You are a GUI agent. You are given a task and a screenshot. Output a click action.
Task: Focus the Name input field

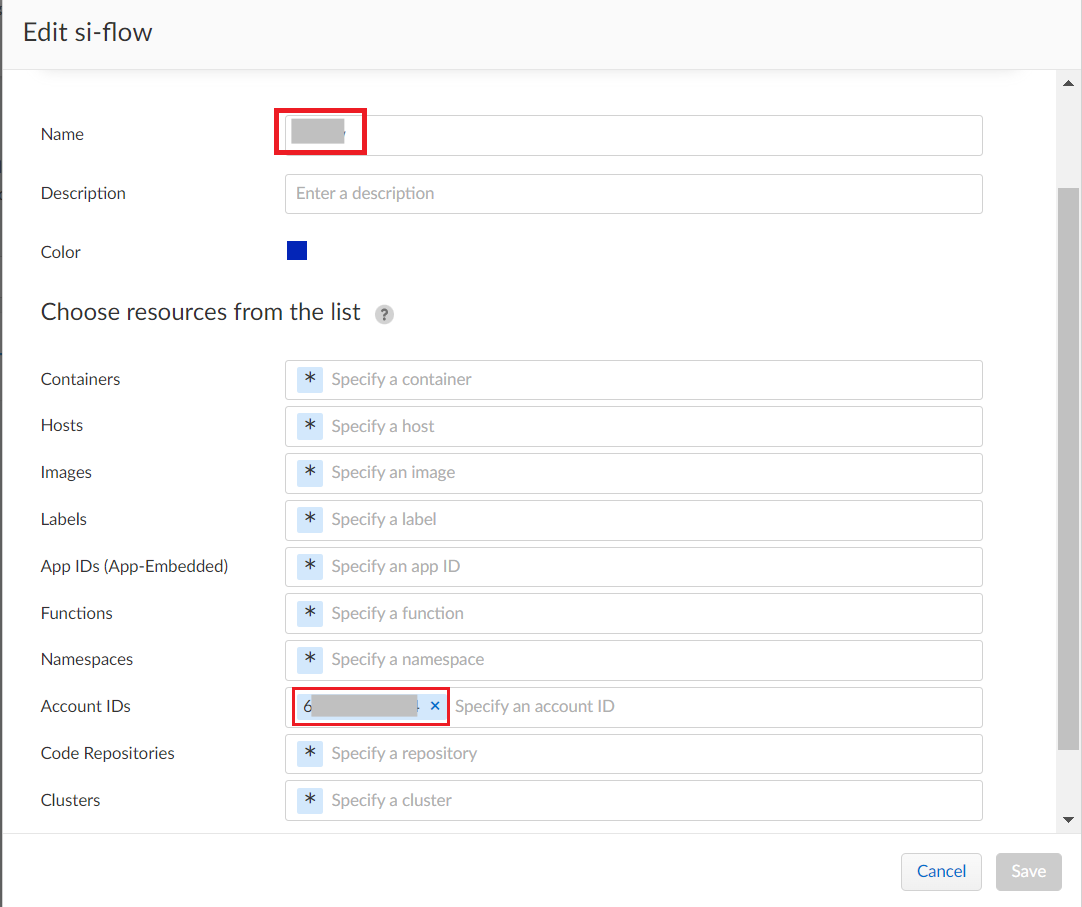tap(660, 135)
